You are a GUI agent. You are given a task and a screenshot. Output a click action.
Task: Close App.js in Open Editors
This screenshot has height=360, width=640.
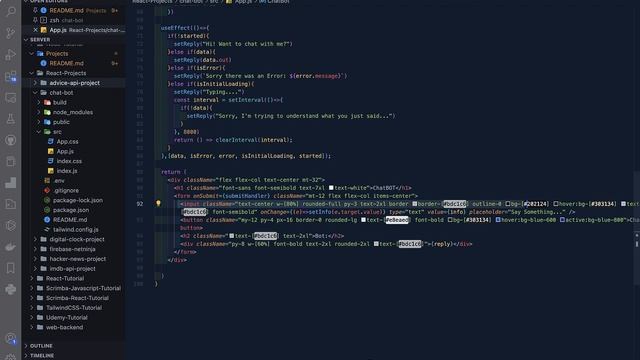click(36, 30)
